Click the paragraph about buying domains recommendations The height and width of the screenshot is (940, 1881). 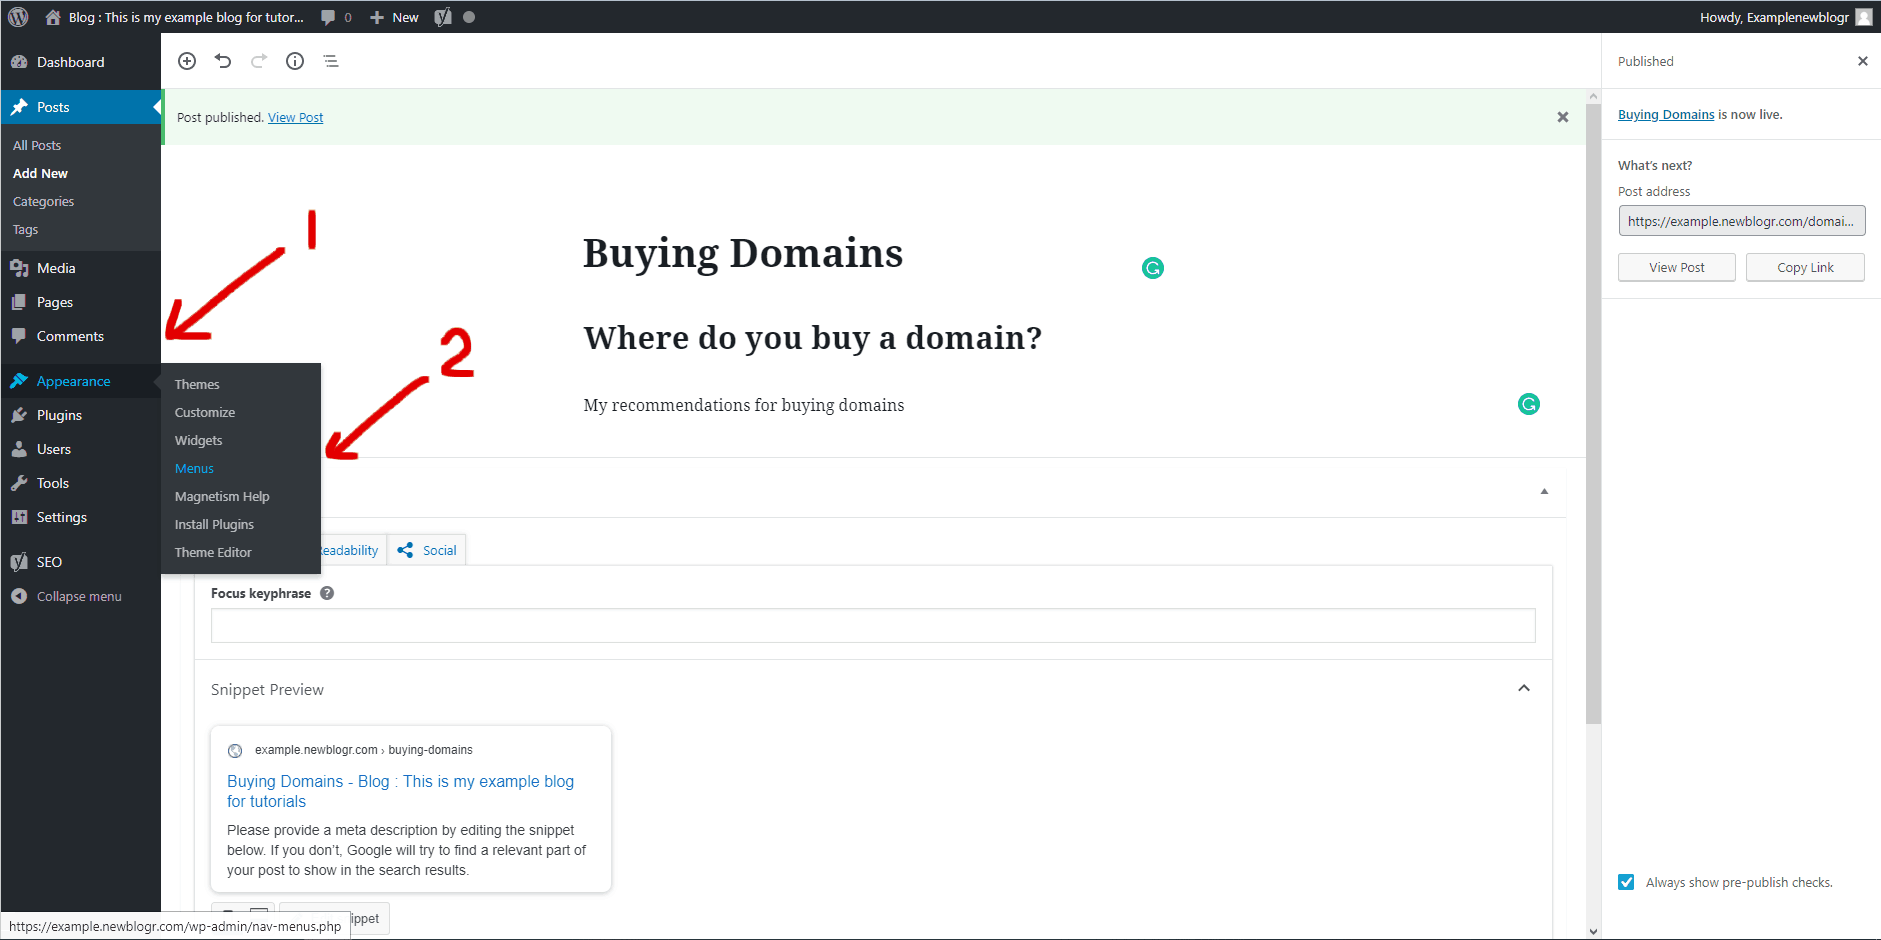coord(744,405)
